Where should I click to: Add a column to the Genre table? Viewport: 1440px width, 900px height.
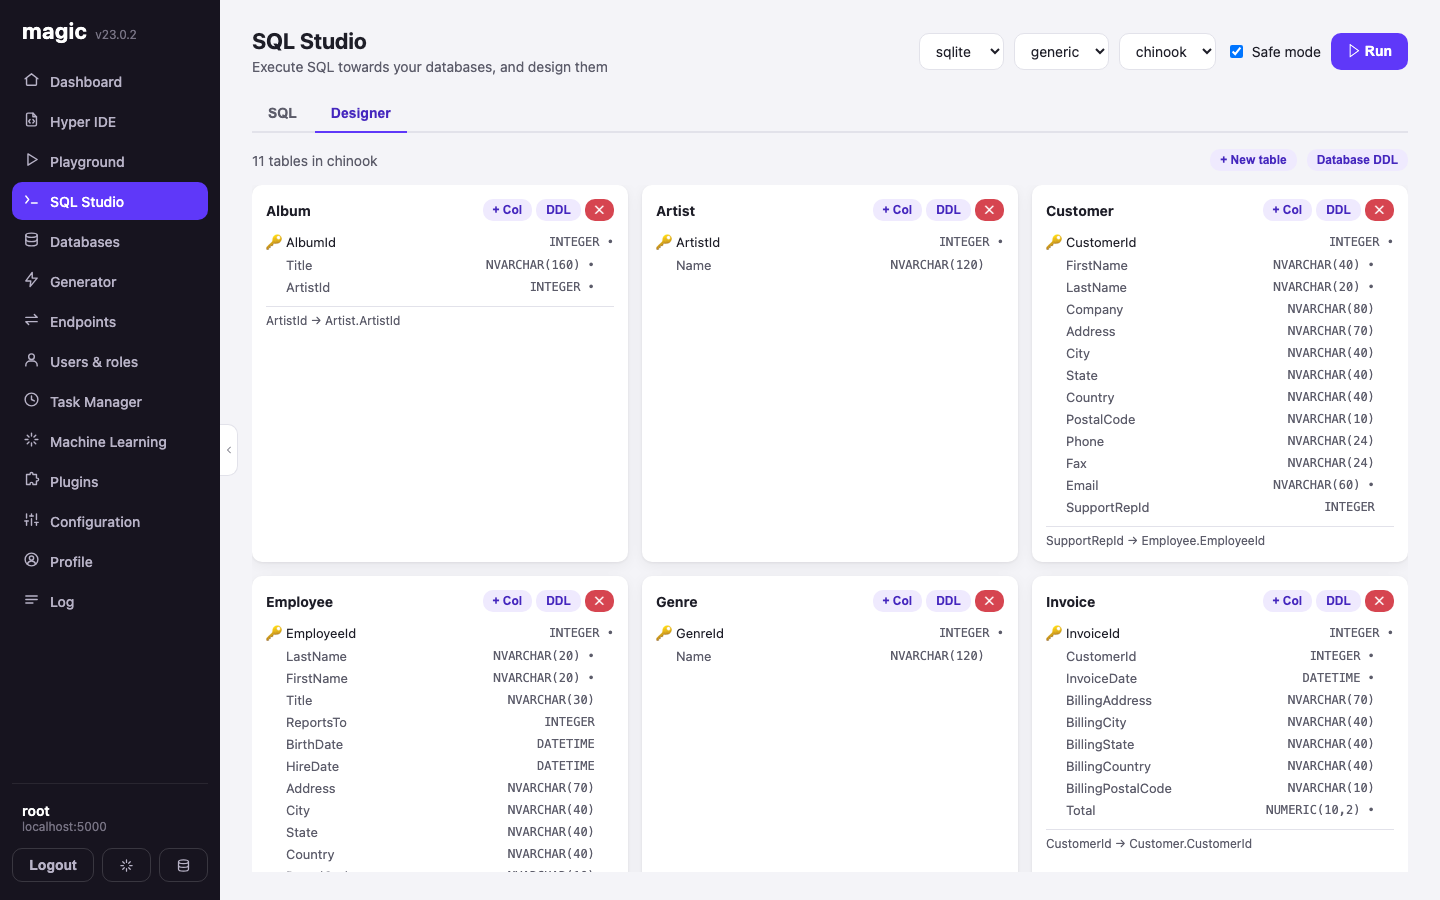pos(897,601)
